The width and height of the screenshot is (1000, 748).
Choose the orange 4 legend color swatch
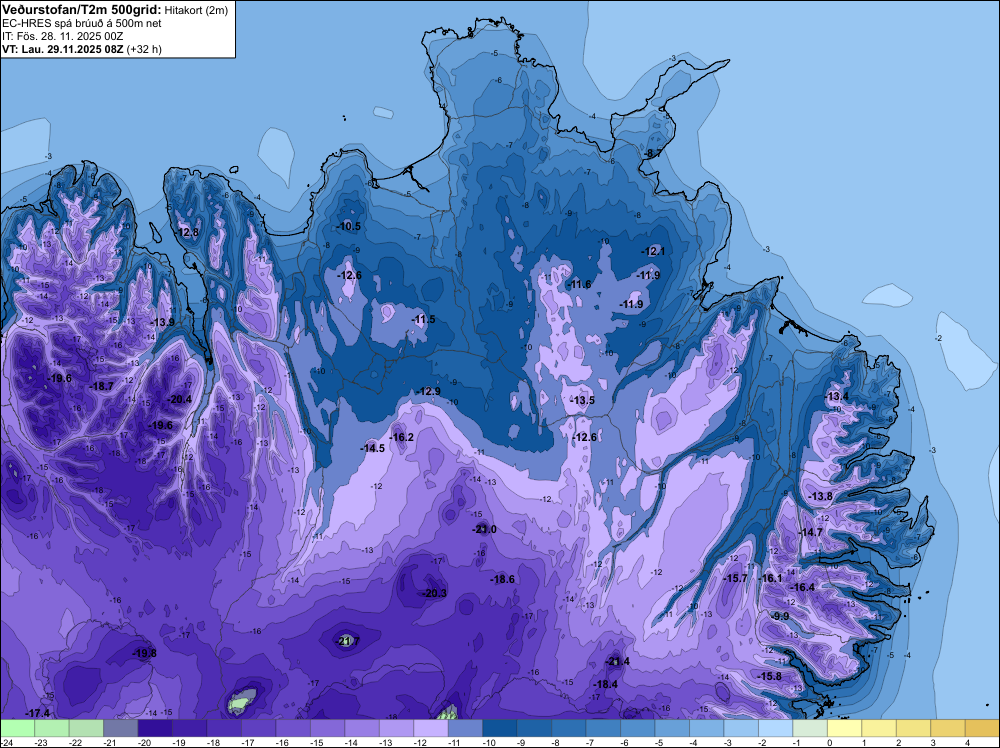[982, 728]
